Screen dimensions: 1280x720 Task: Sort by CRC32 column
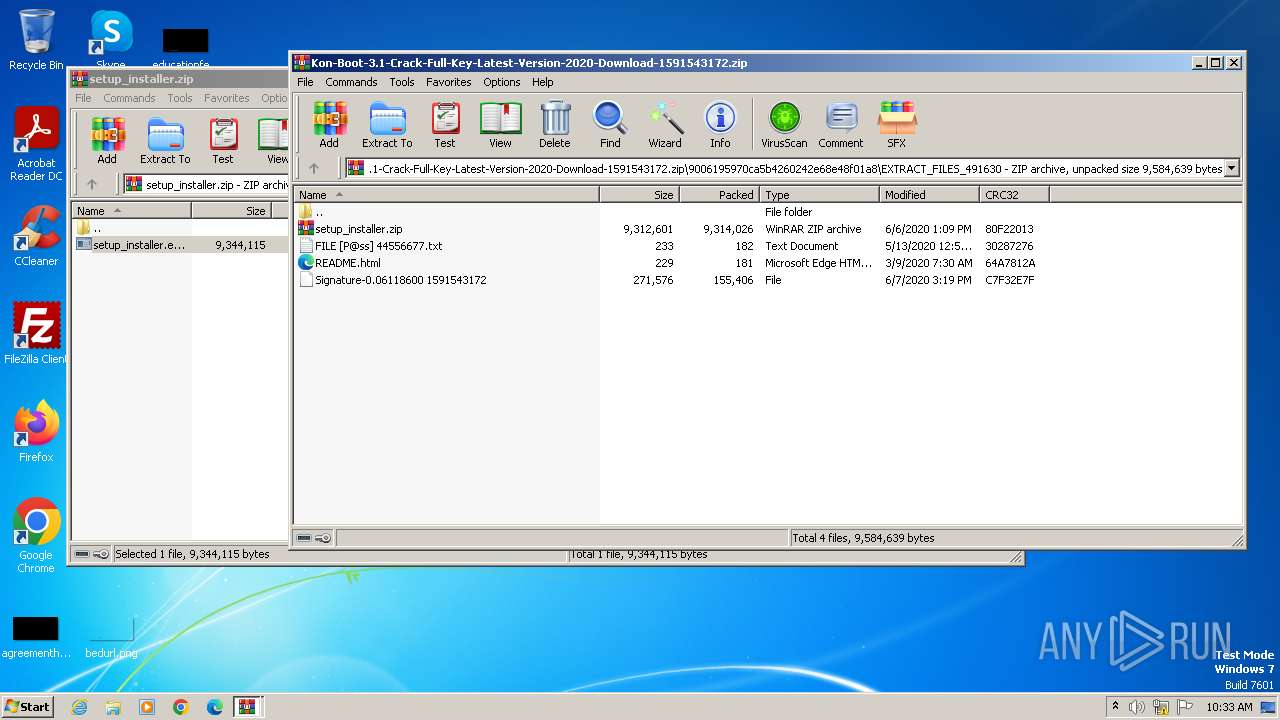[1014, 195]
